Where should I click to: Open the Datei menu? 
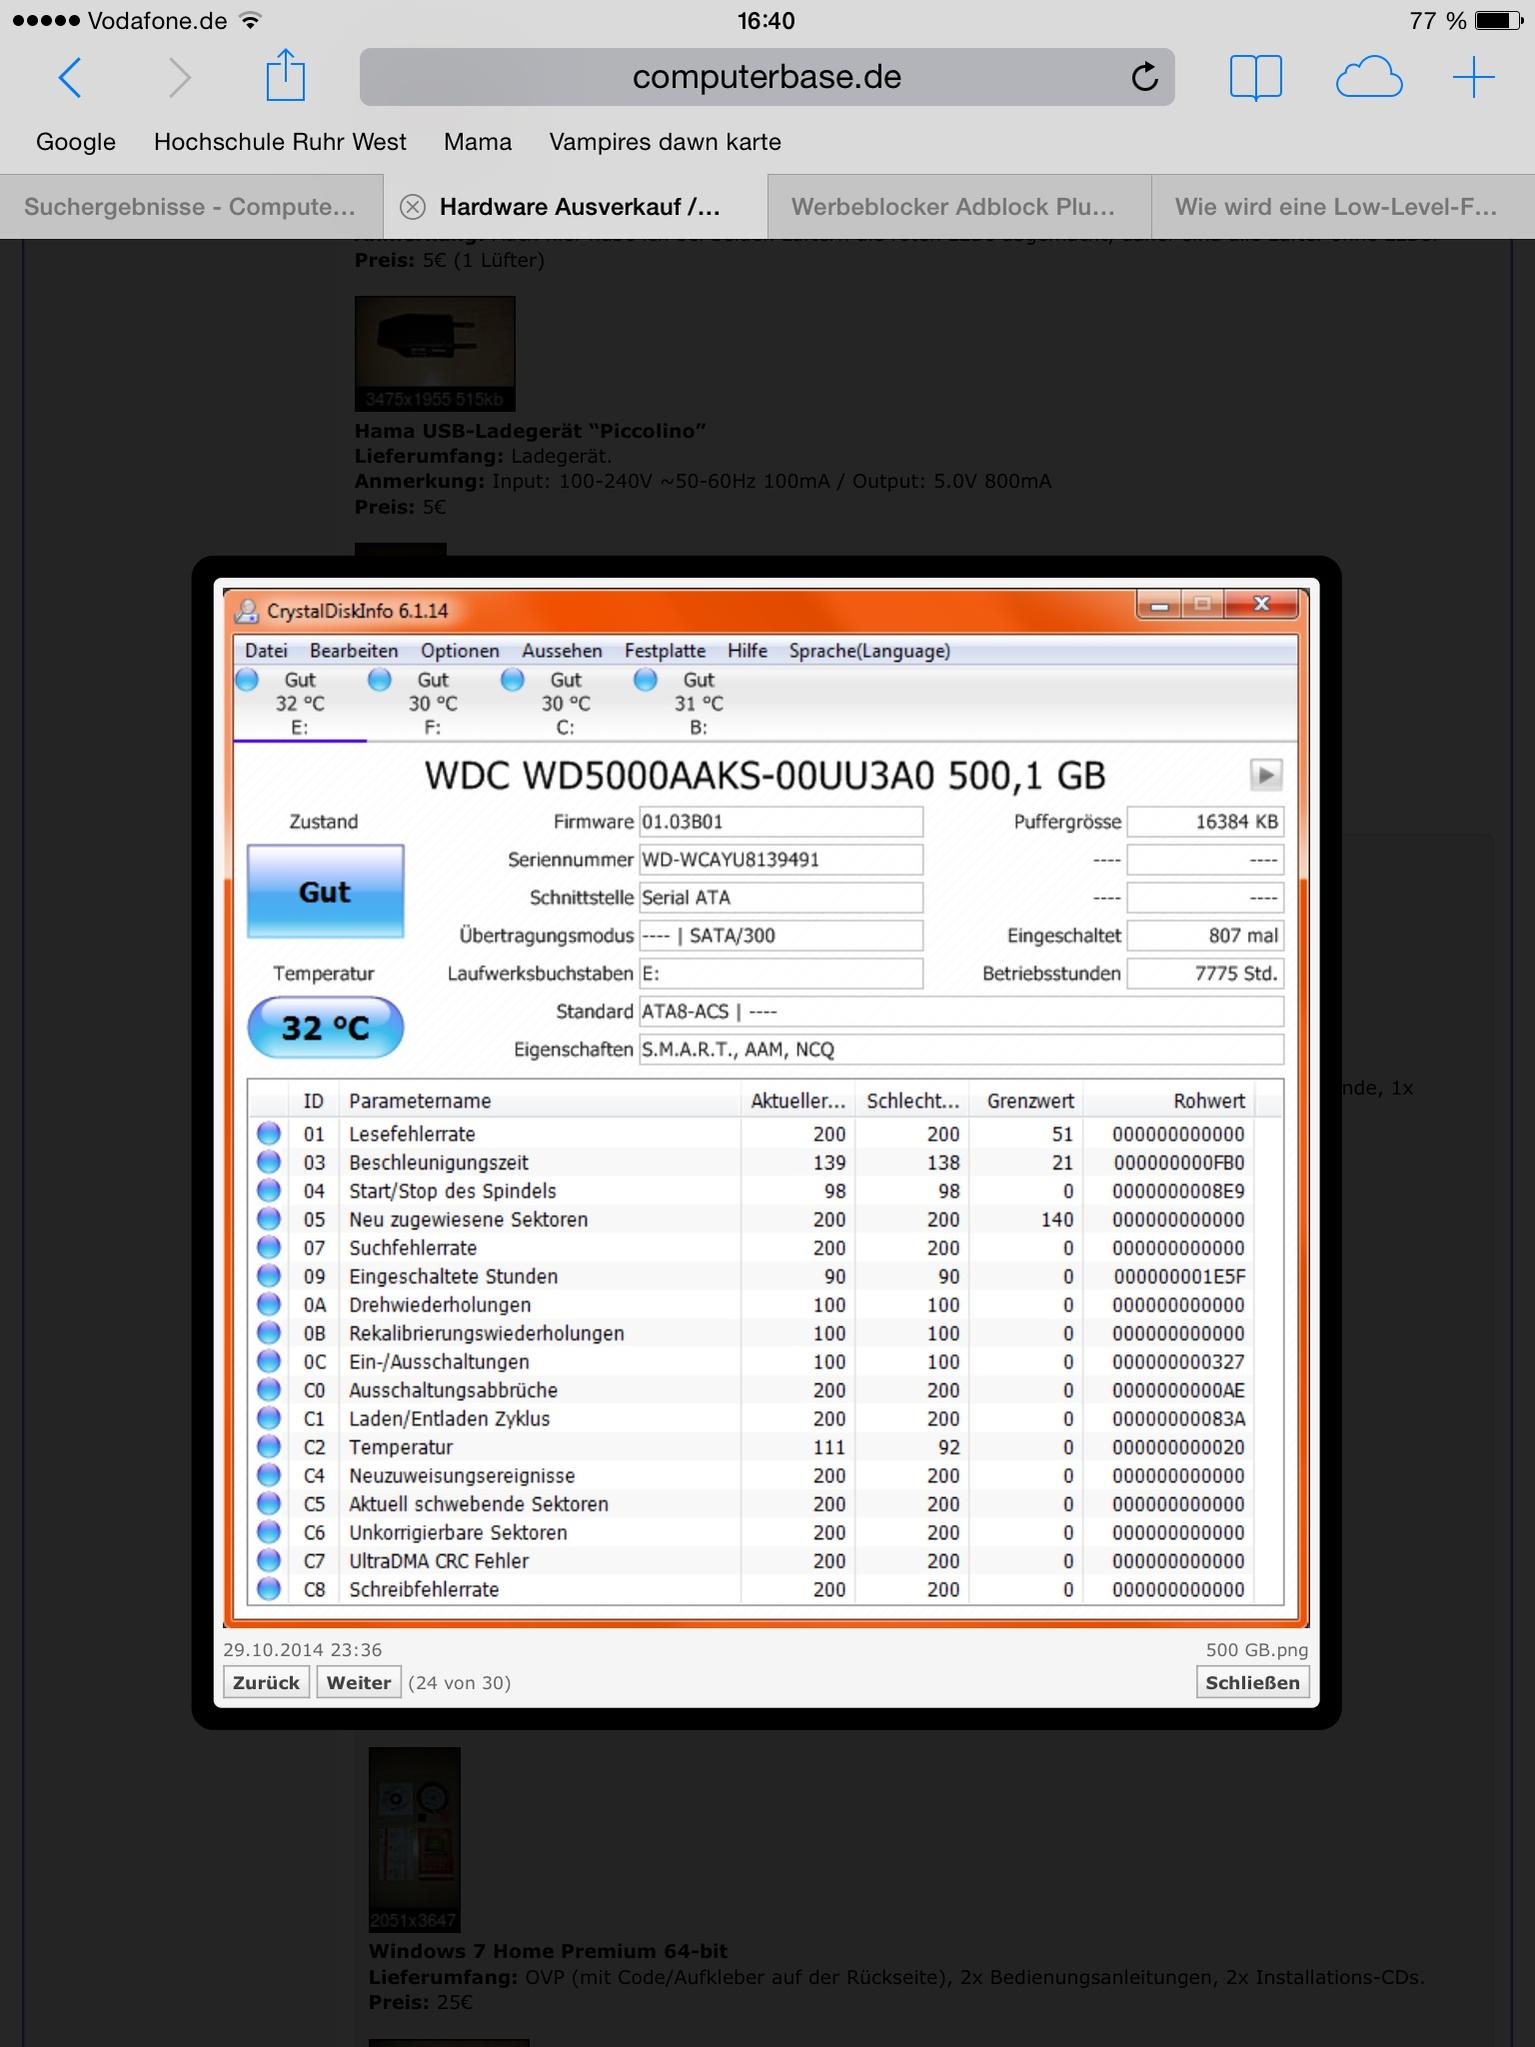tap(266, 651)
